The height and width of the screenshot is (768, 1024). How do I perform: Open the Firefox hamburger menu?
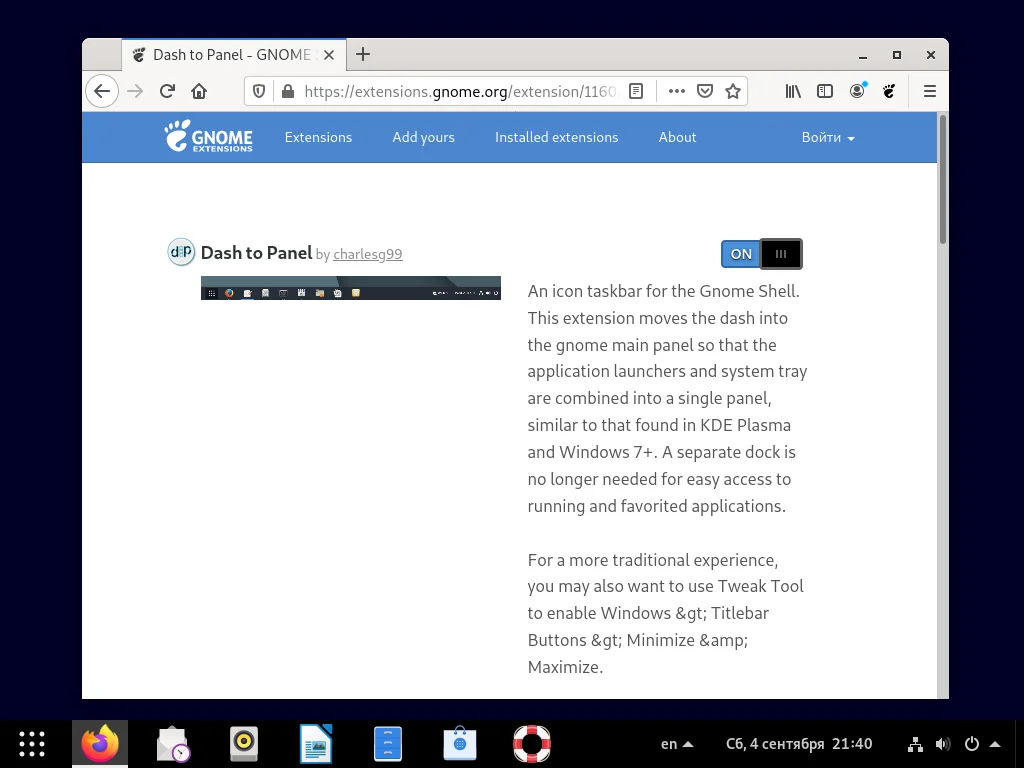pos(929,91)
